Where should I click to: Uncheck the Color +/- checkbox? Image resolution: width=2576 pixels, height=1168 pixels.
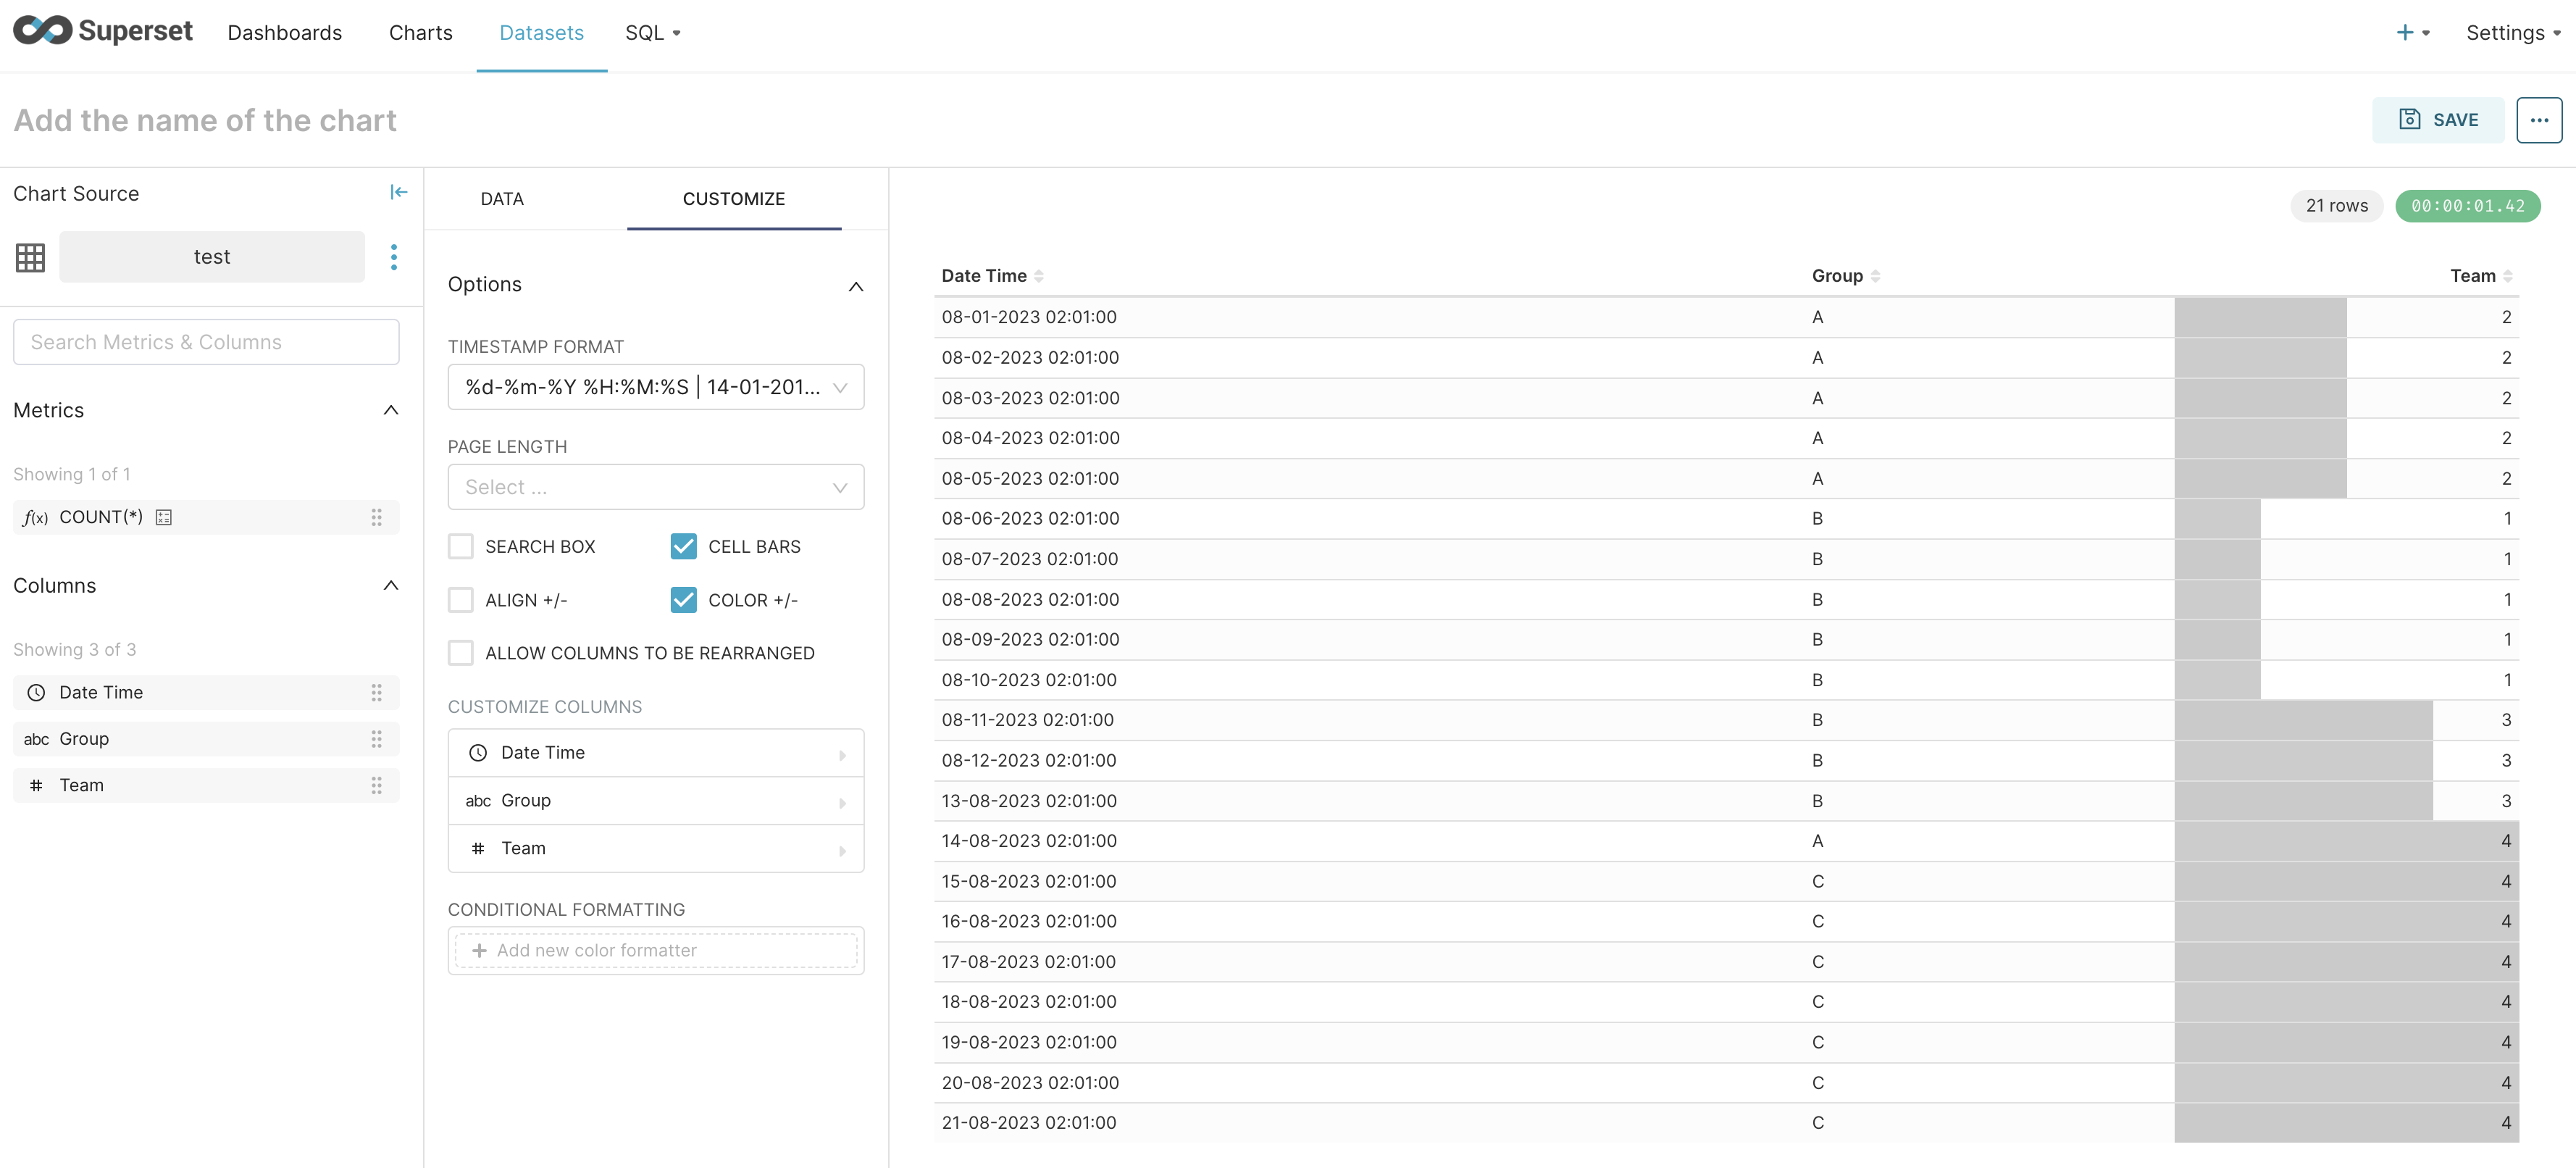tap(683, 600)
